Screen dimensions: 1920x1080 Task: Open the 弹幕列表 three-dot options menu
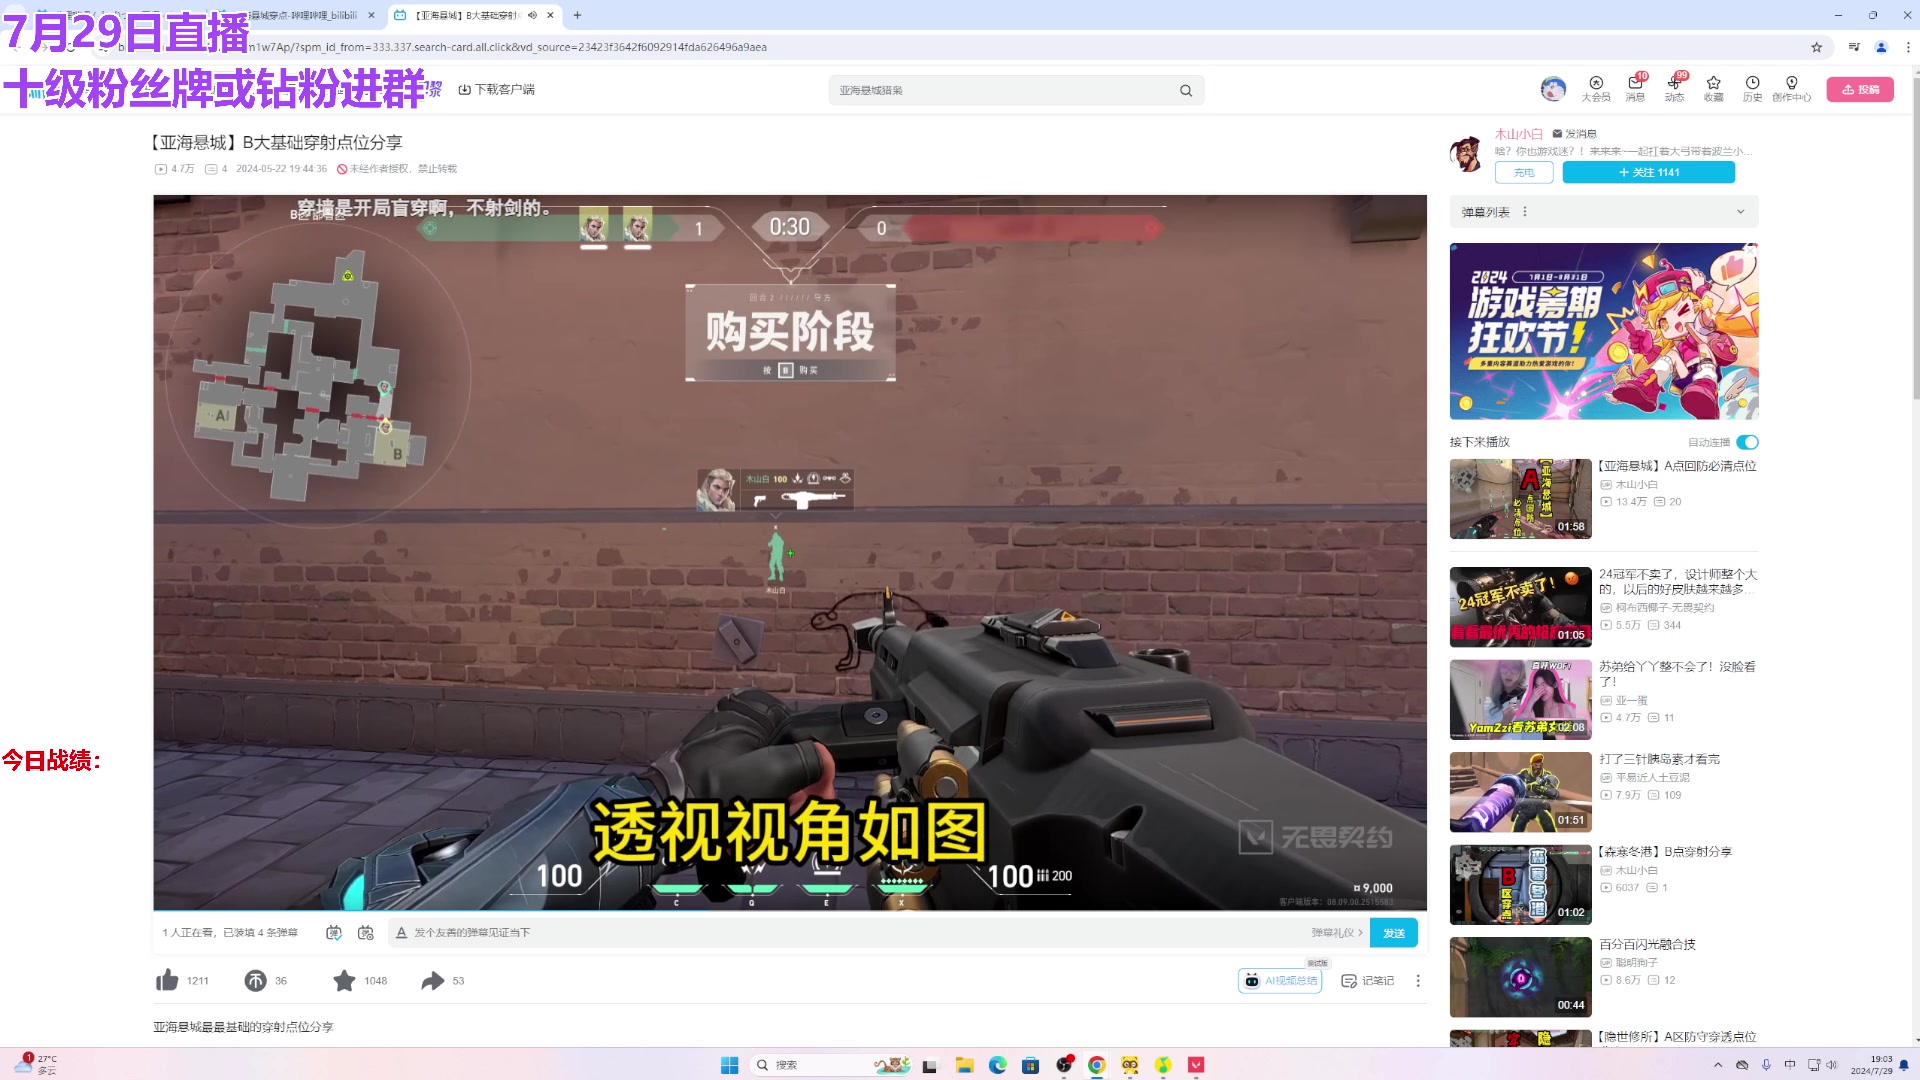(x=1525, y=212)
